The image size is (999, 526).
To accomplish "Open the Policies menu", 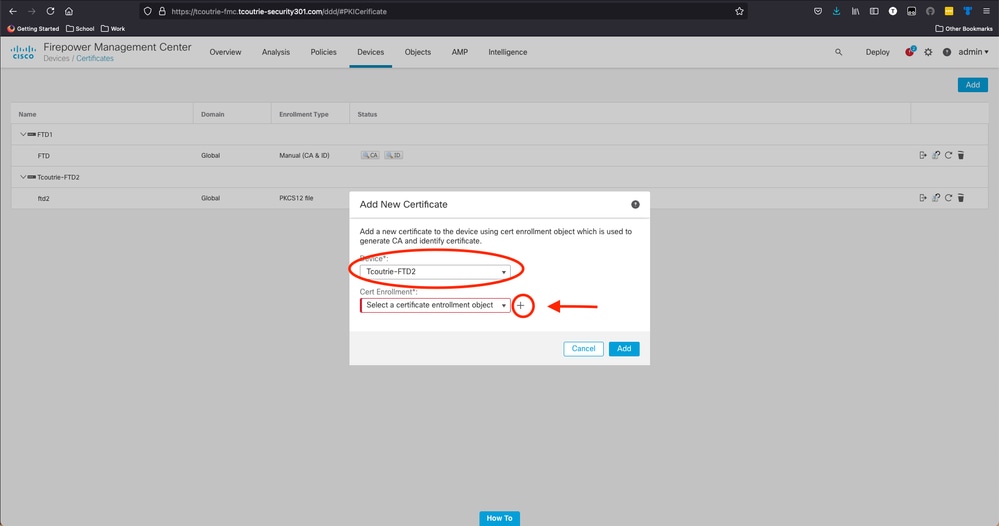I will pyautogui.click(x=324, y=52).
